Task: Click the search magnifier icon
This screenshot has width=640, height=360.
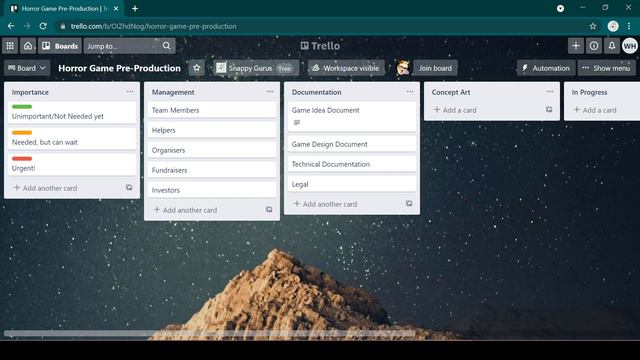Action: 167,46
